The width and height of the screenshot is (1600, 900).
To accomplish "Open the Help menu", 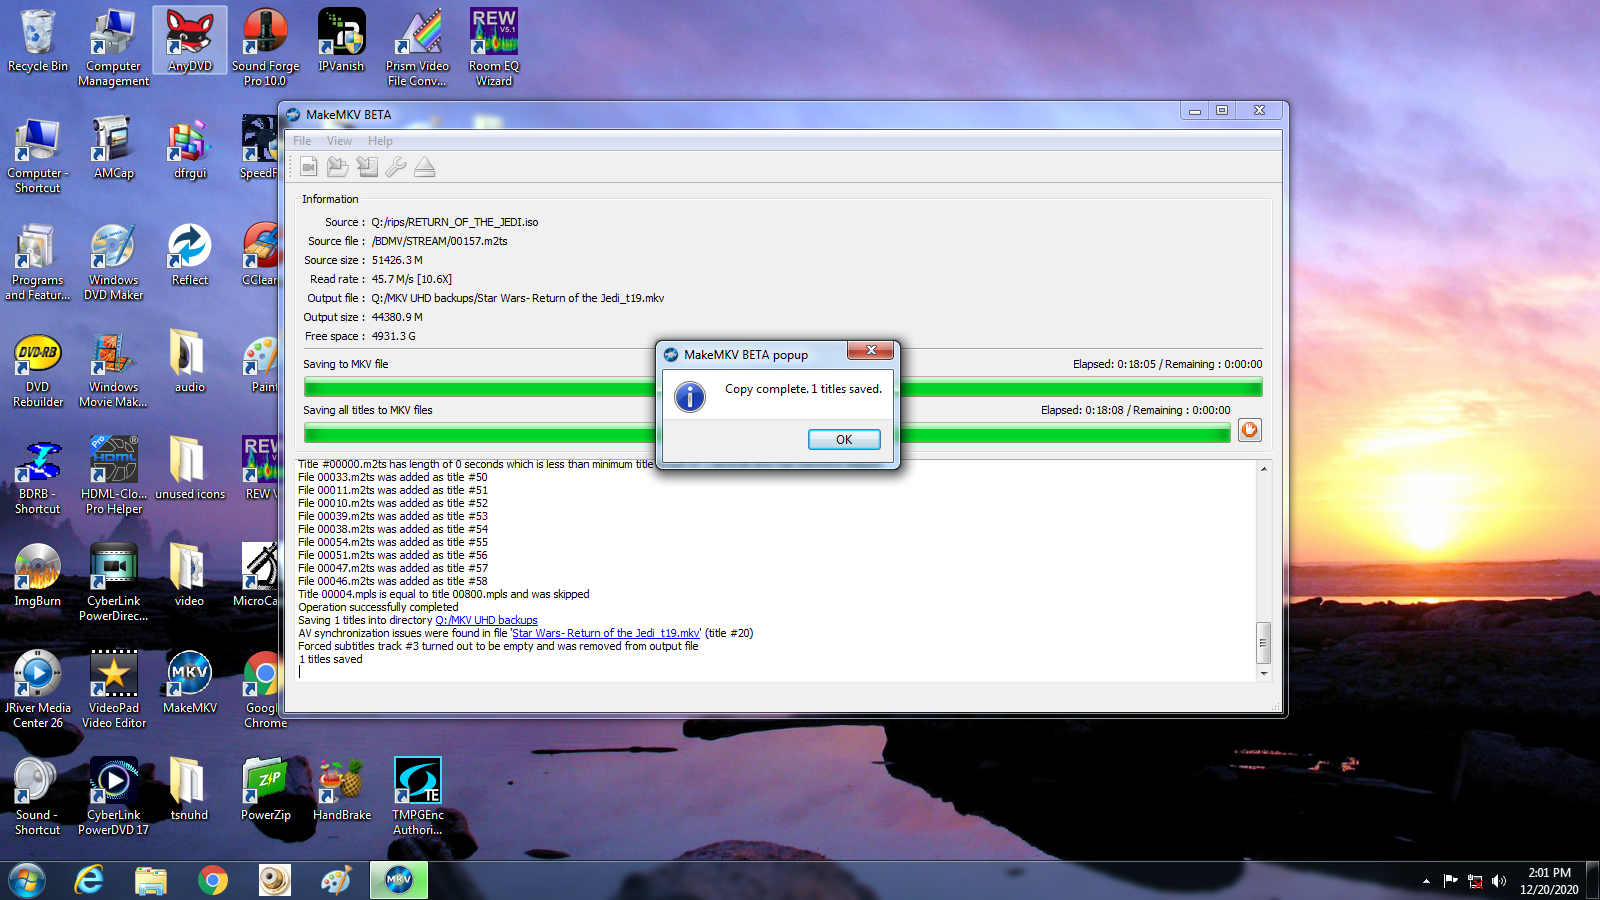I will (x=380, y=141).
